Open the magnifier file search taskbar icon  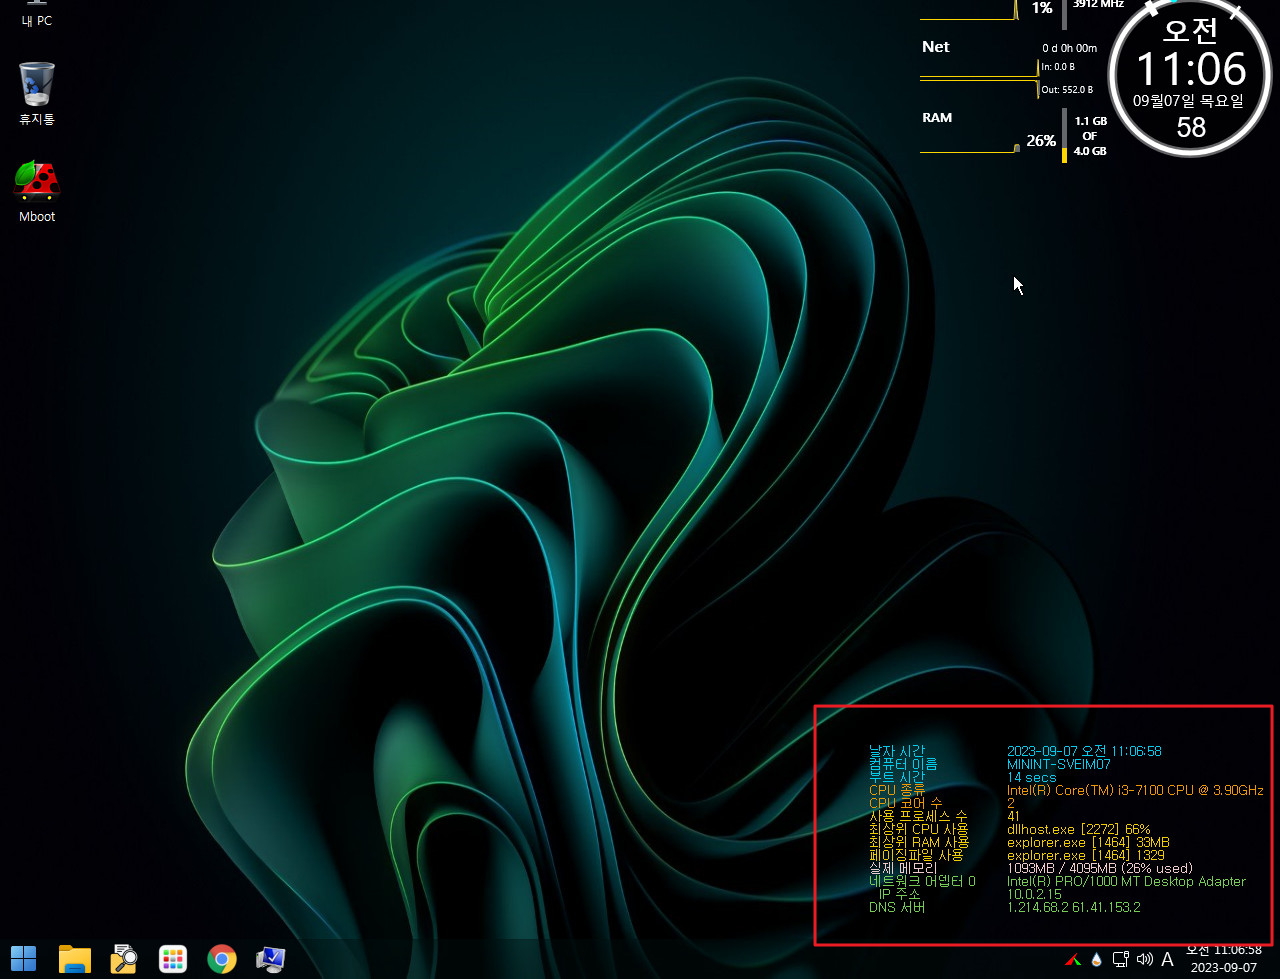(x=124, y=959)
